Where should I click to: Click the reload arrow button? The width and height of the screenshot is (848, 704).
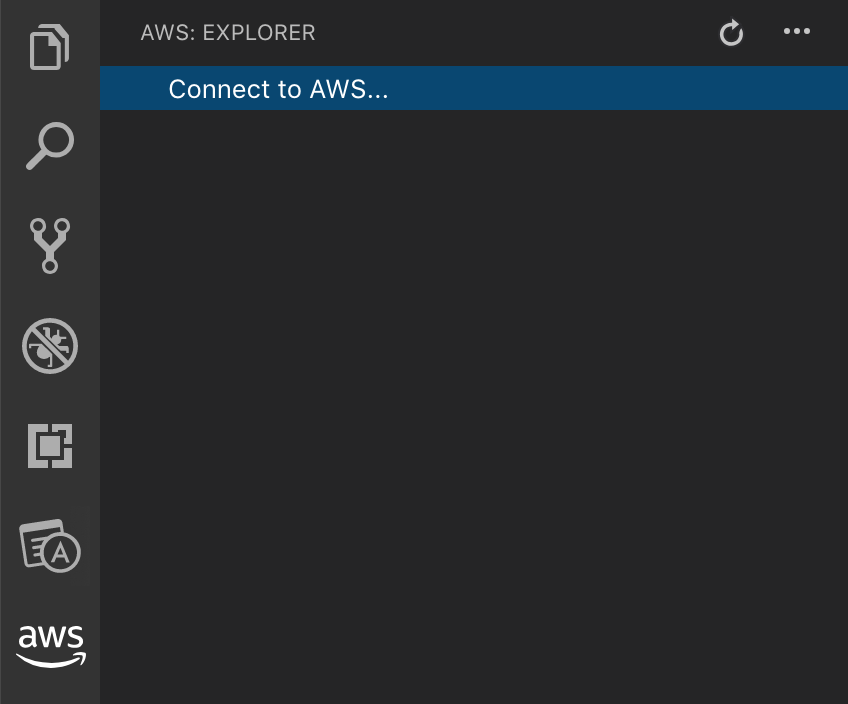(x=731, y=32)
